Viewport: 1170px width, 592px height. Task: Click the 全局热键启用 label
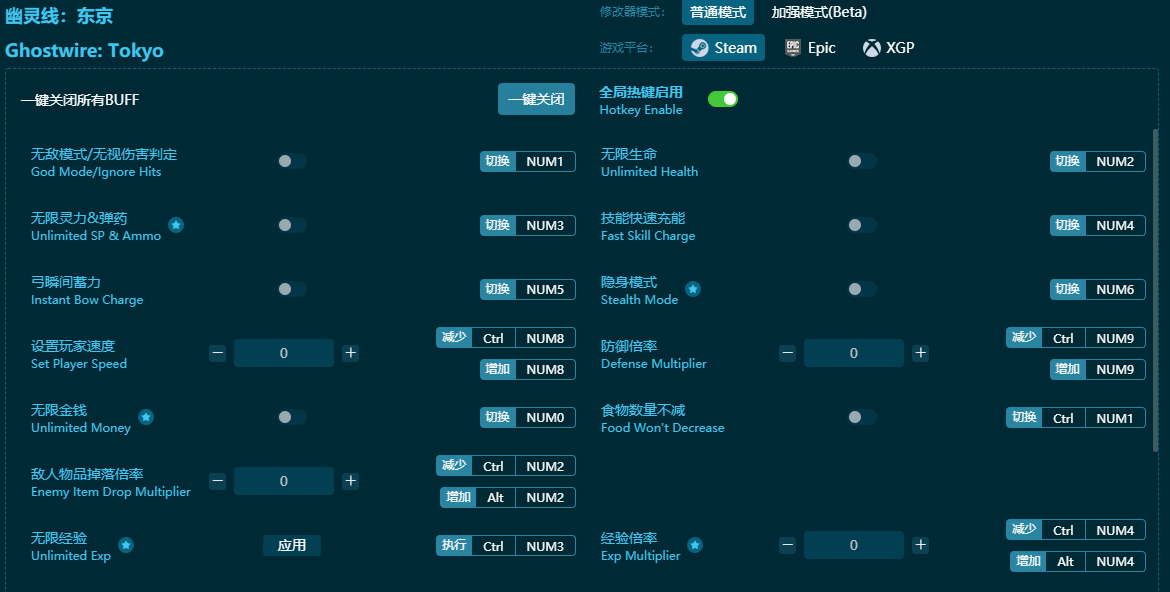(641, 92)
